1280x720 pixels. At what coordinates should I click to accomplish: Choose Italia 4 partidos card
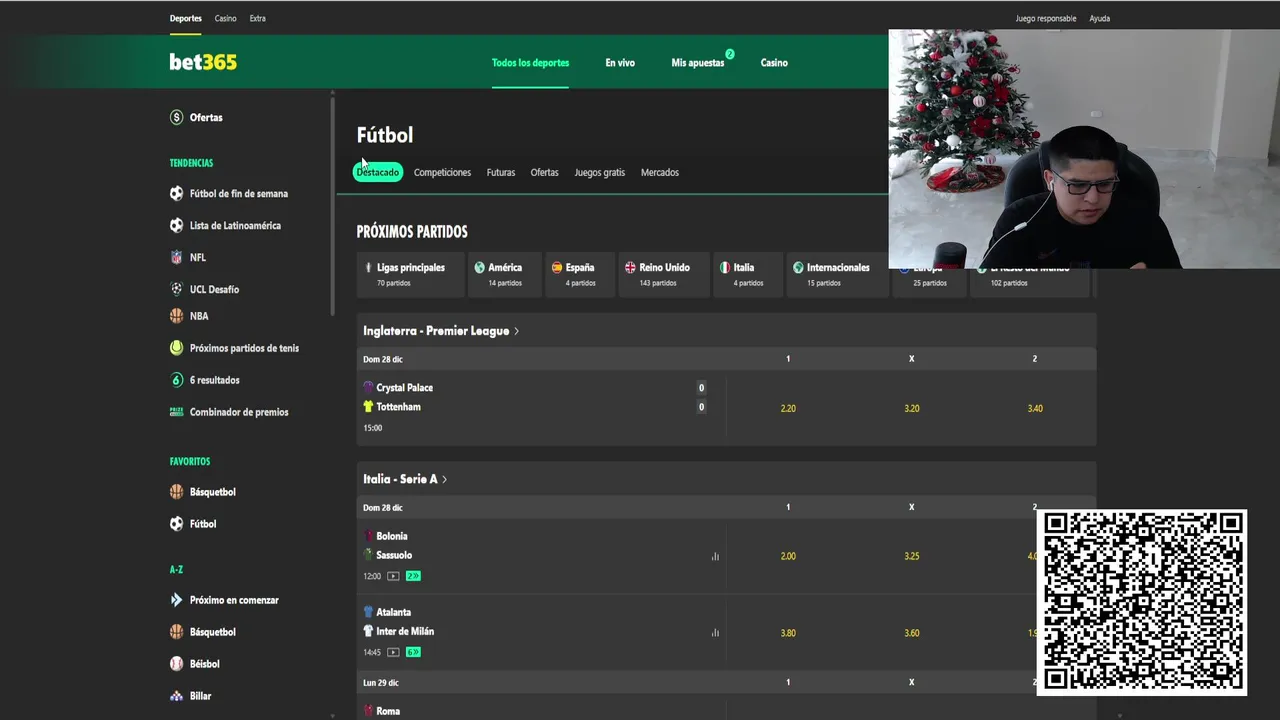click(749, 274)
